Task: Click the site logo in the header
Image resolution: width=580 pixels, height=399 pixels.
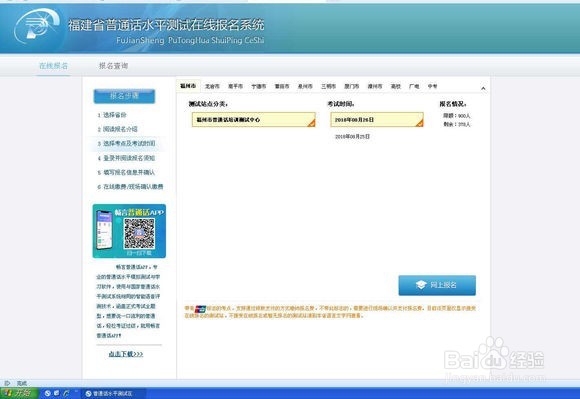Action: click(37, 26)
